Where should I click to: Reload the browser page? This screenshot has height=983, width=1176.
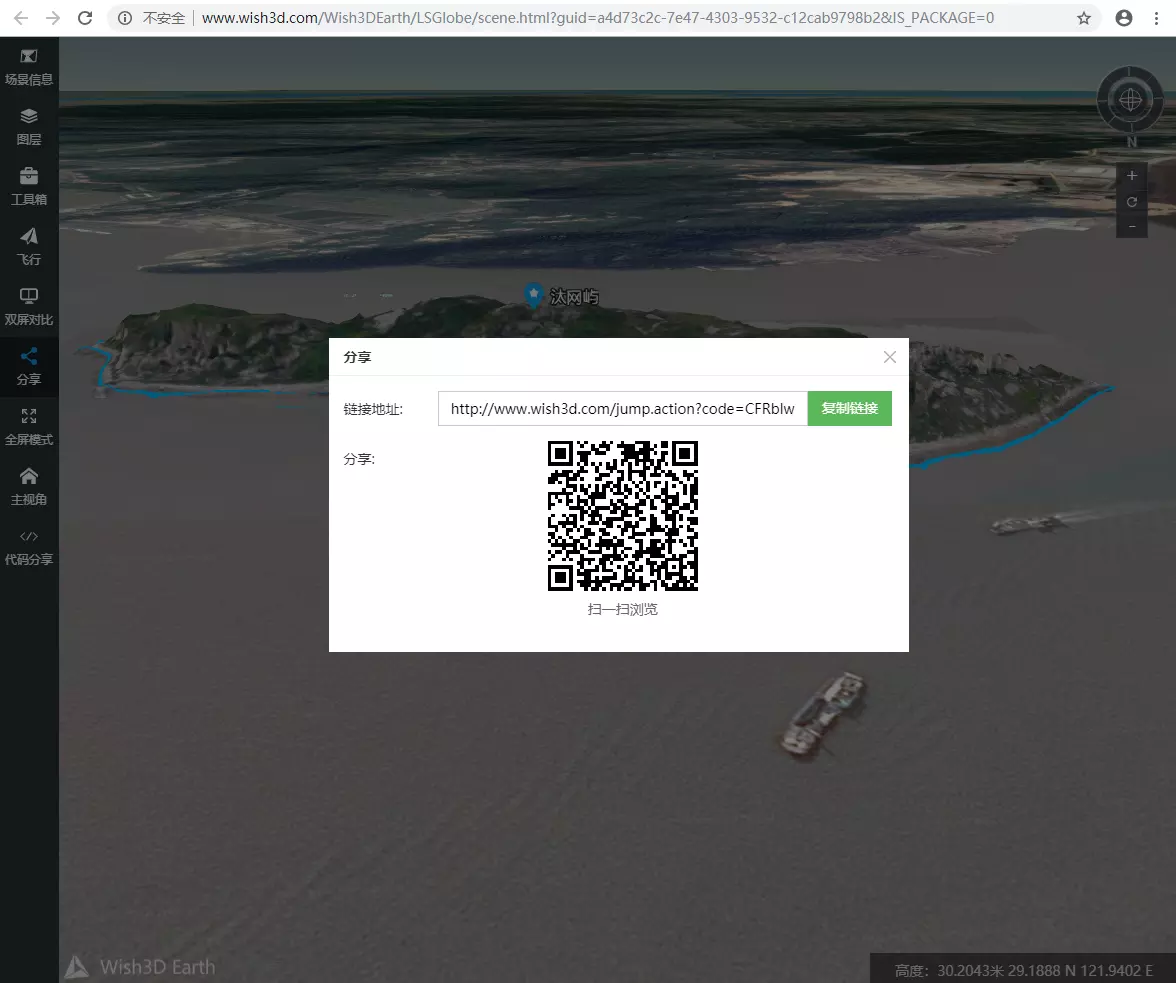click(85, 18)
